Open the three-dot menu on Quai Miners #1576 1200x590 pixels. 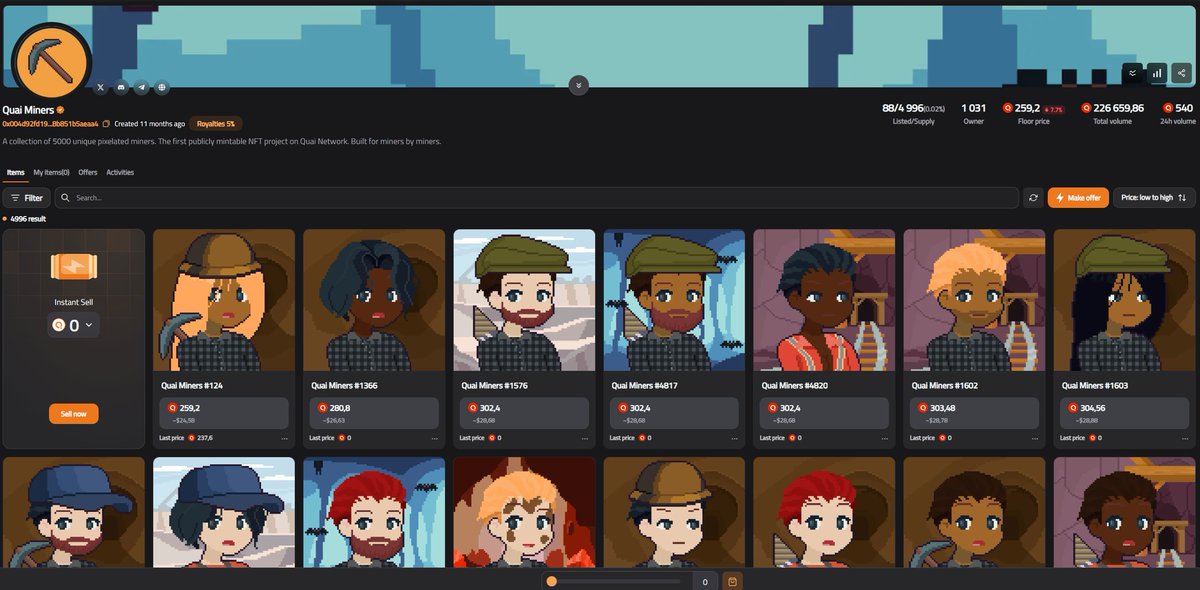coord(584,438)
